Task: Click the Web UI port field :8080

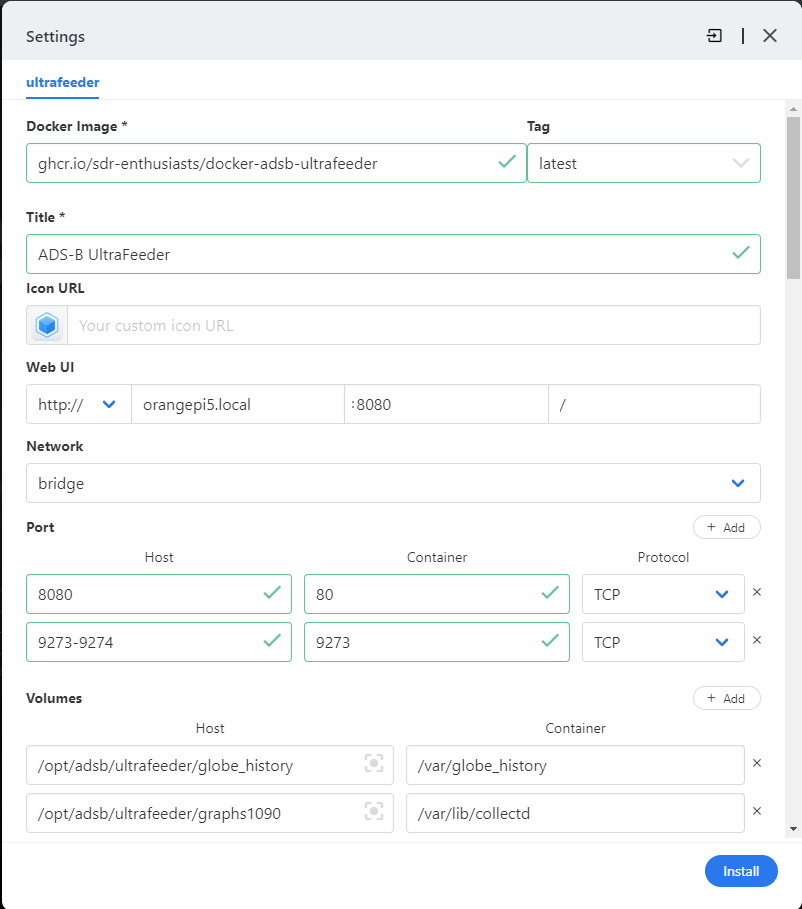Action: [x=447, y=404]
